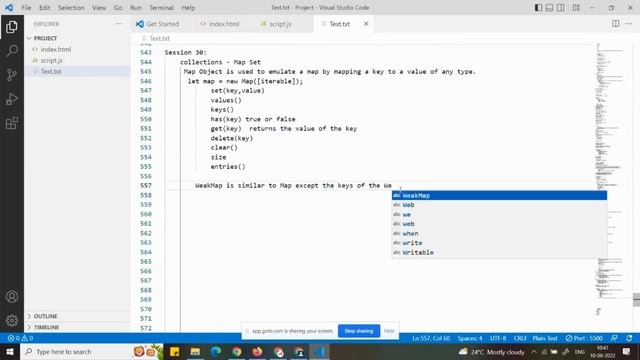Open Firefox from the taskbar

(x=257, y=351)
